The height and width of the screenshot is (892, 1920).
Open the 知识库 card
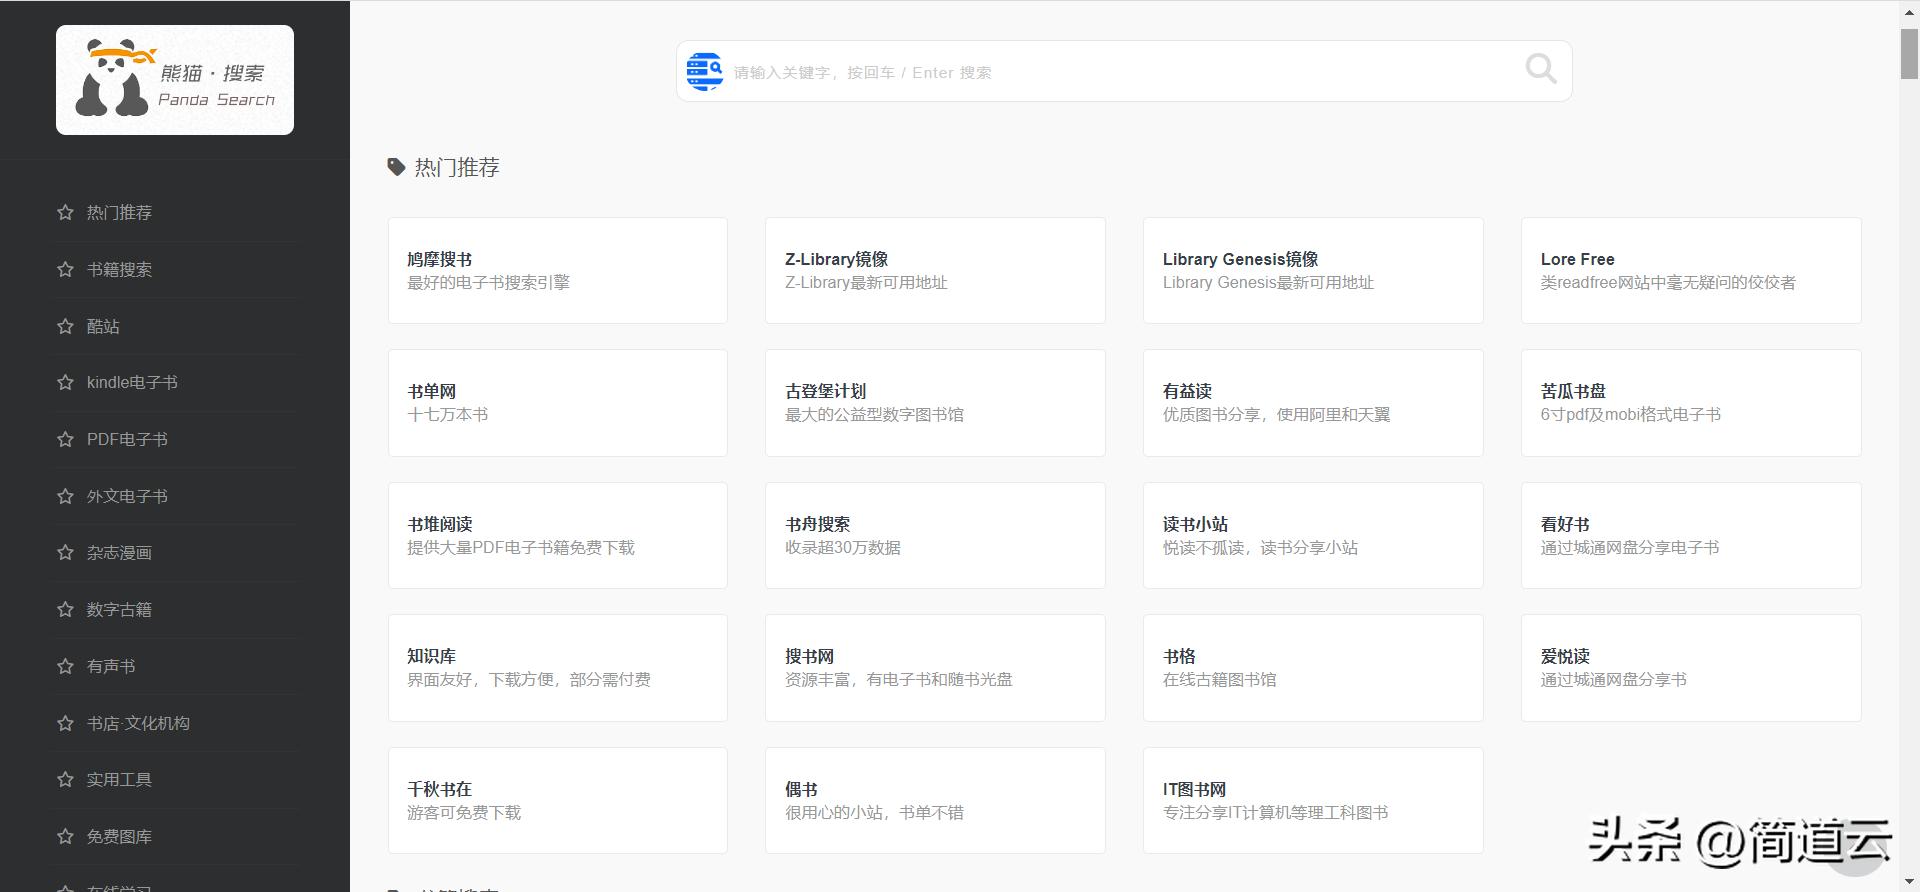558,668
